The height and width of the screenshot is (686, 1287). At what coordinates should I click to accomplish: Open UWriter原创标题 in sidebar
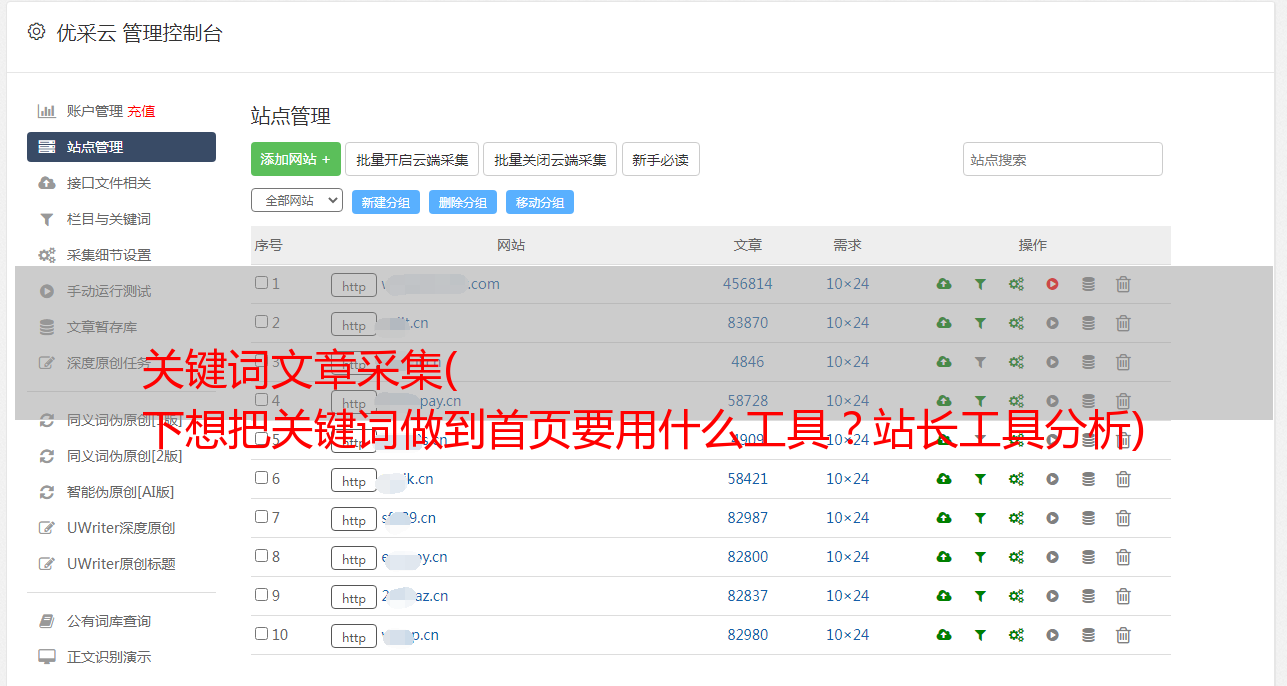pyautogui.click(x=121, y=564)
